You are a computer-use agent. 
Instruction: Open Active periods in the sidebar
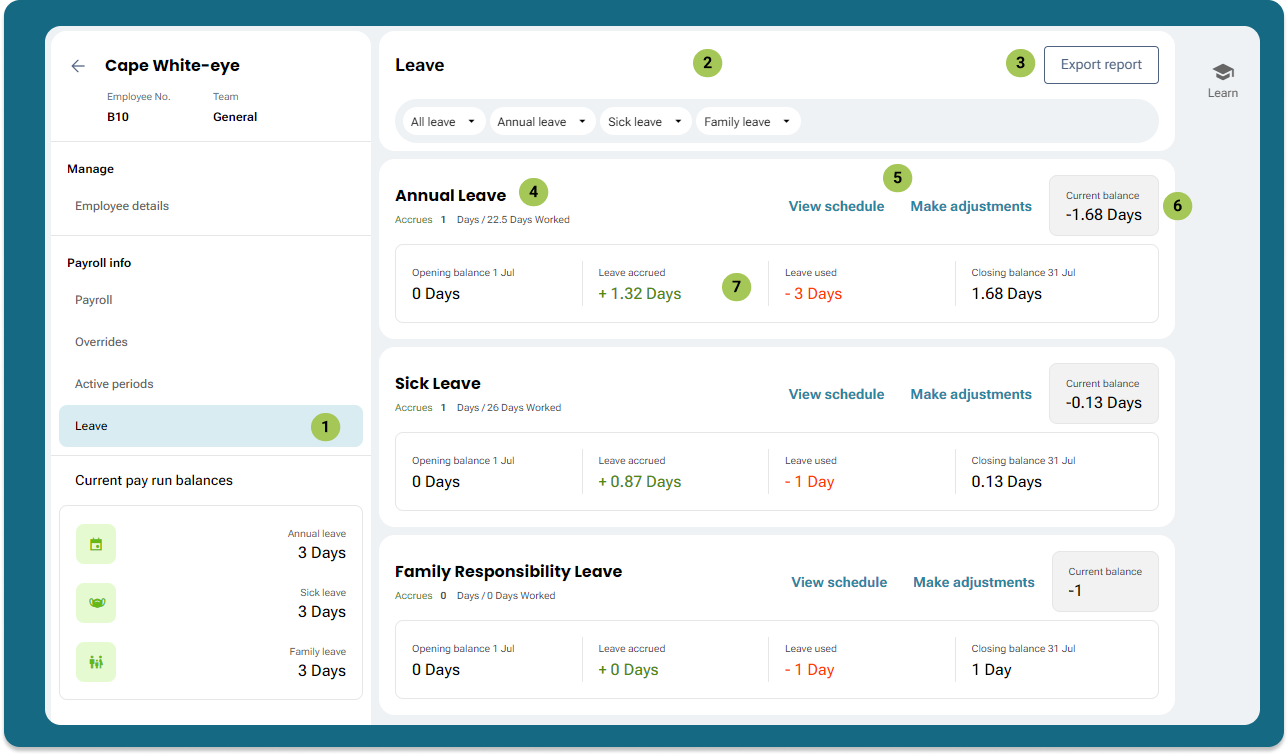click(114, 384)
